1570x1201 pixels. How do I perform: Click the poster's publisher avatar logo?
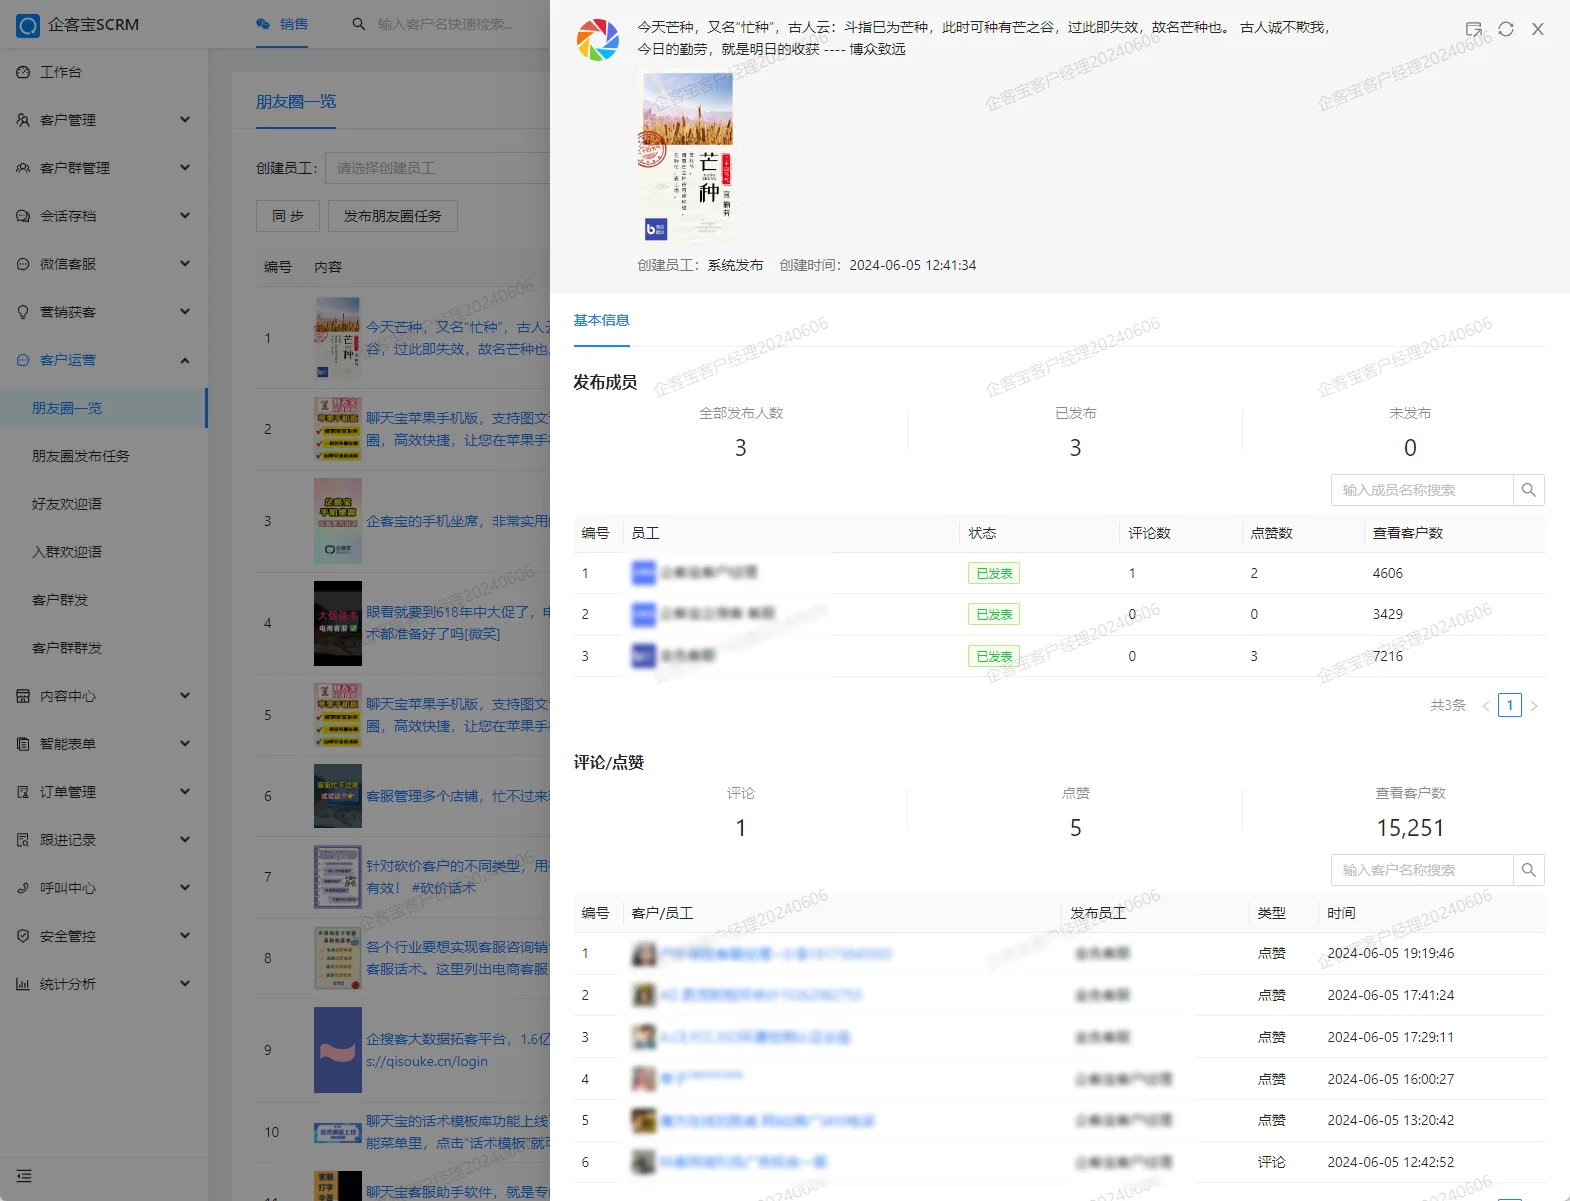tap(598, 40)
